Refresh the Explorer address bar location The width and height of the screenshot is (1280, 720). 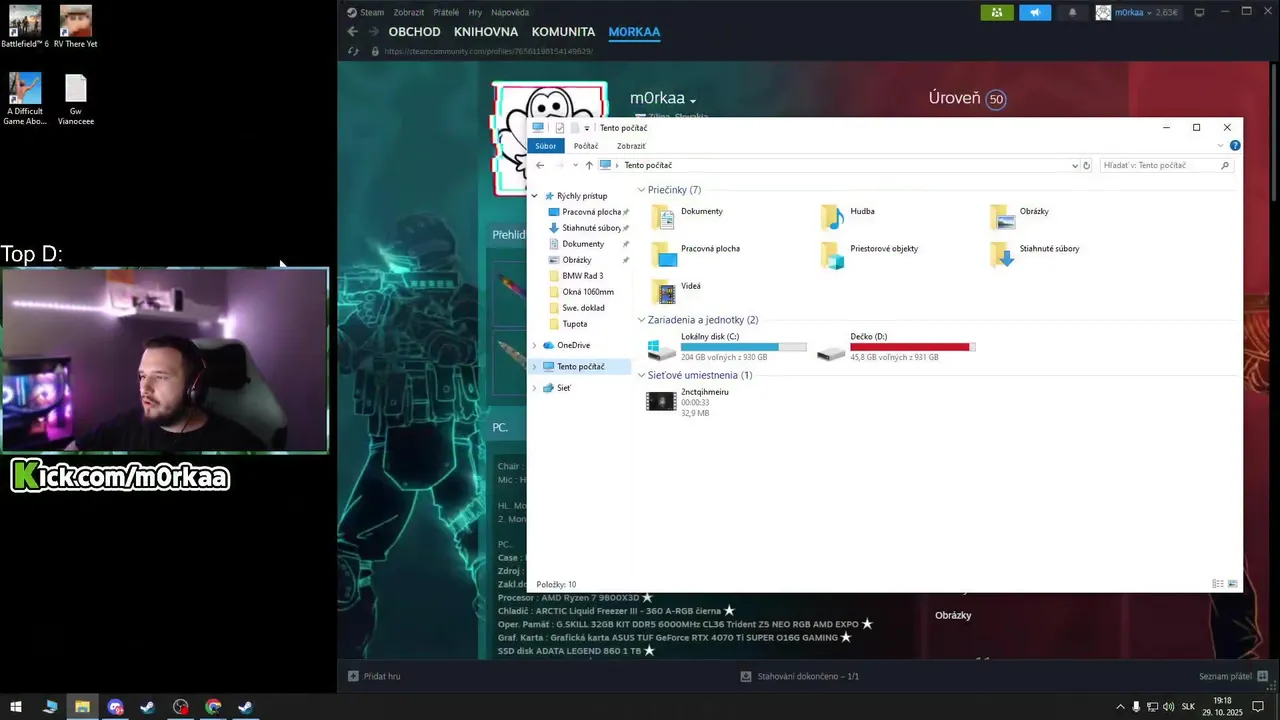pyautogui.click(x=1087, y=165)
